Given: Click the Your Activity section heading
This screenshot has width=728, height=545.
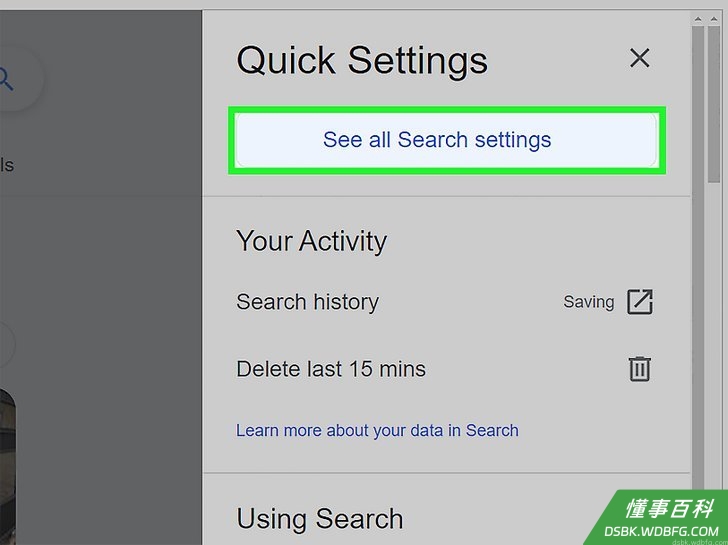Looking at the screenshot, I should pyautogui.click(x=311, y=241).
